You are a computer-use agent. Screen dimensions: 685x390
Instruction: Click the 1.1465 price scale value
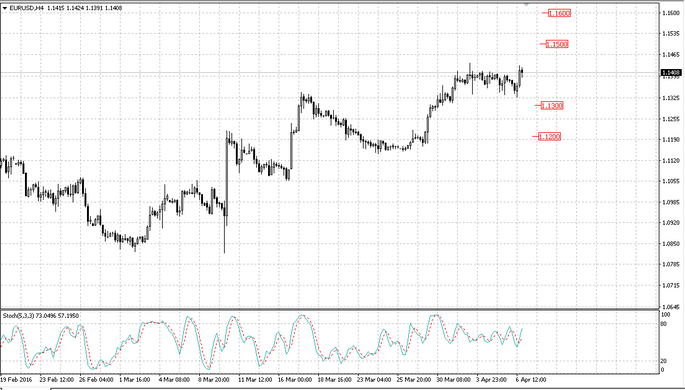[671, 55]
